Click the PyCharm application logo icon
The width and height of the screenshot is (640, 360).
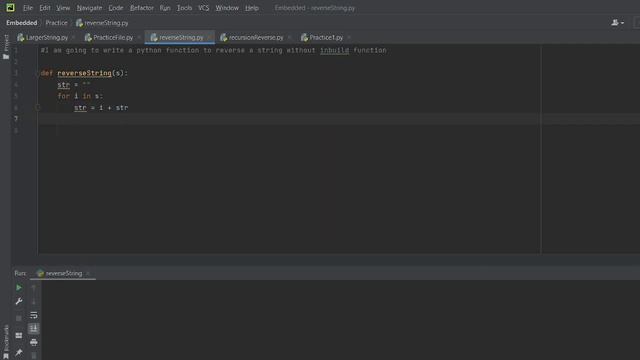[x=10, y=7]
